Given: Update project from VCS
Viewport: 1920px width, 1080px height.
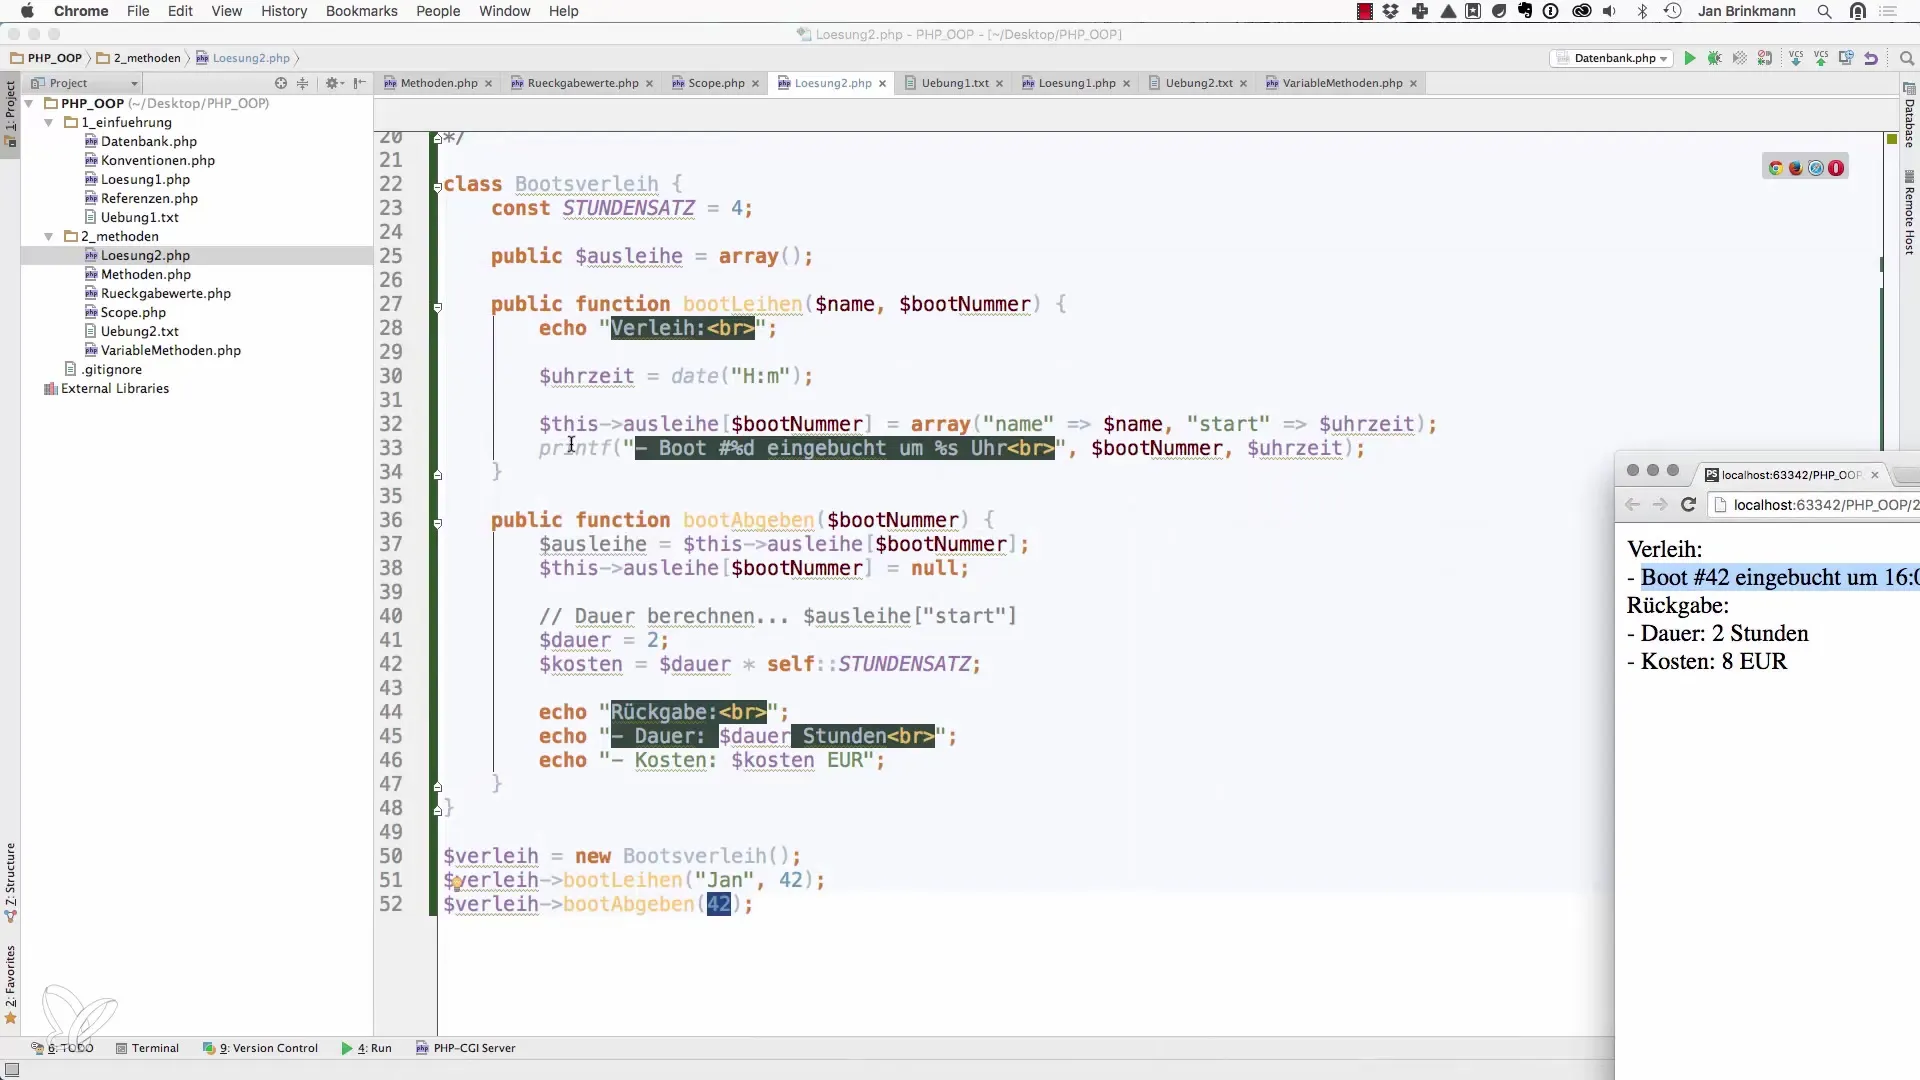Looking at the screenshot, I should tap(1796, 58).
